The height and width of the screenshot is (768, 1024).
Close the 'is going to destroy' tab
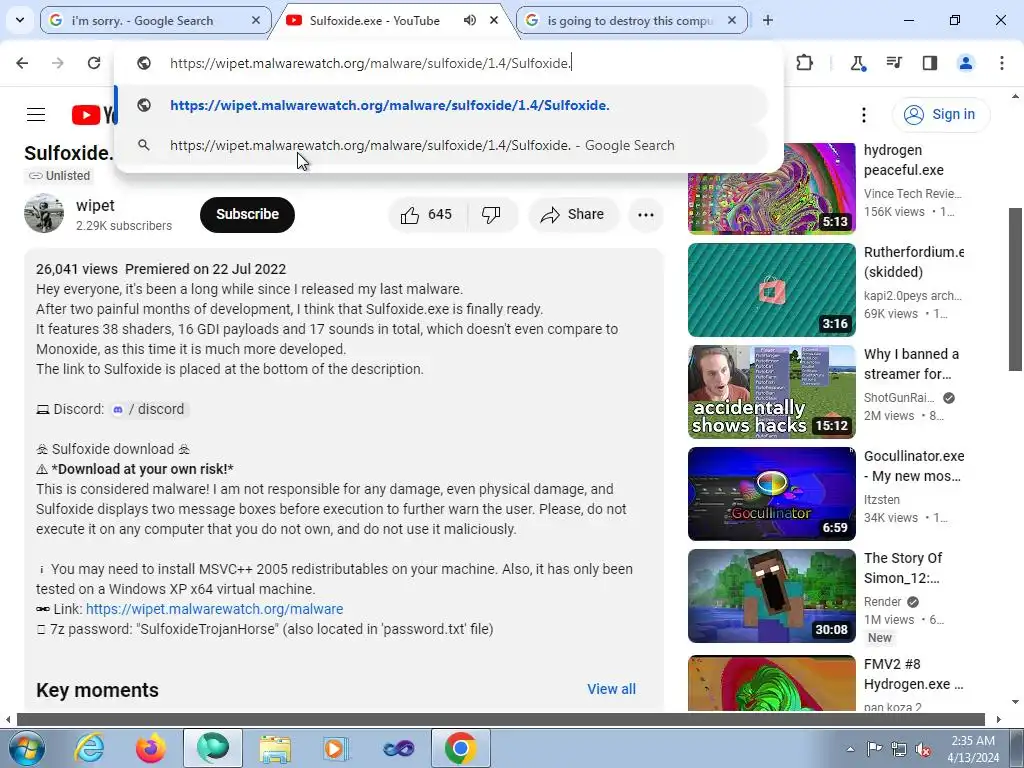click(732, 20)
